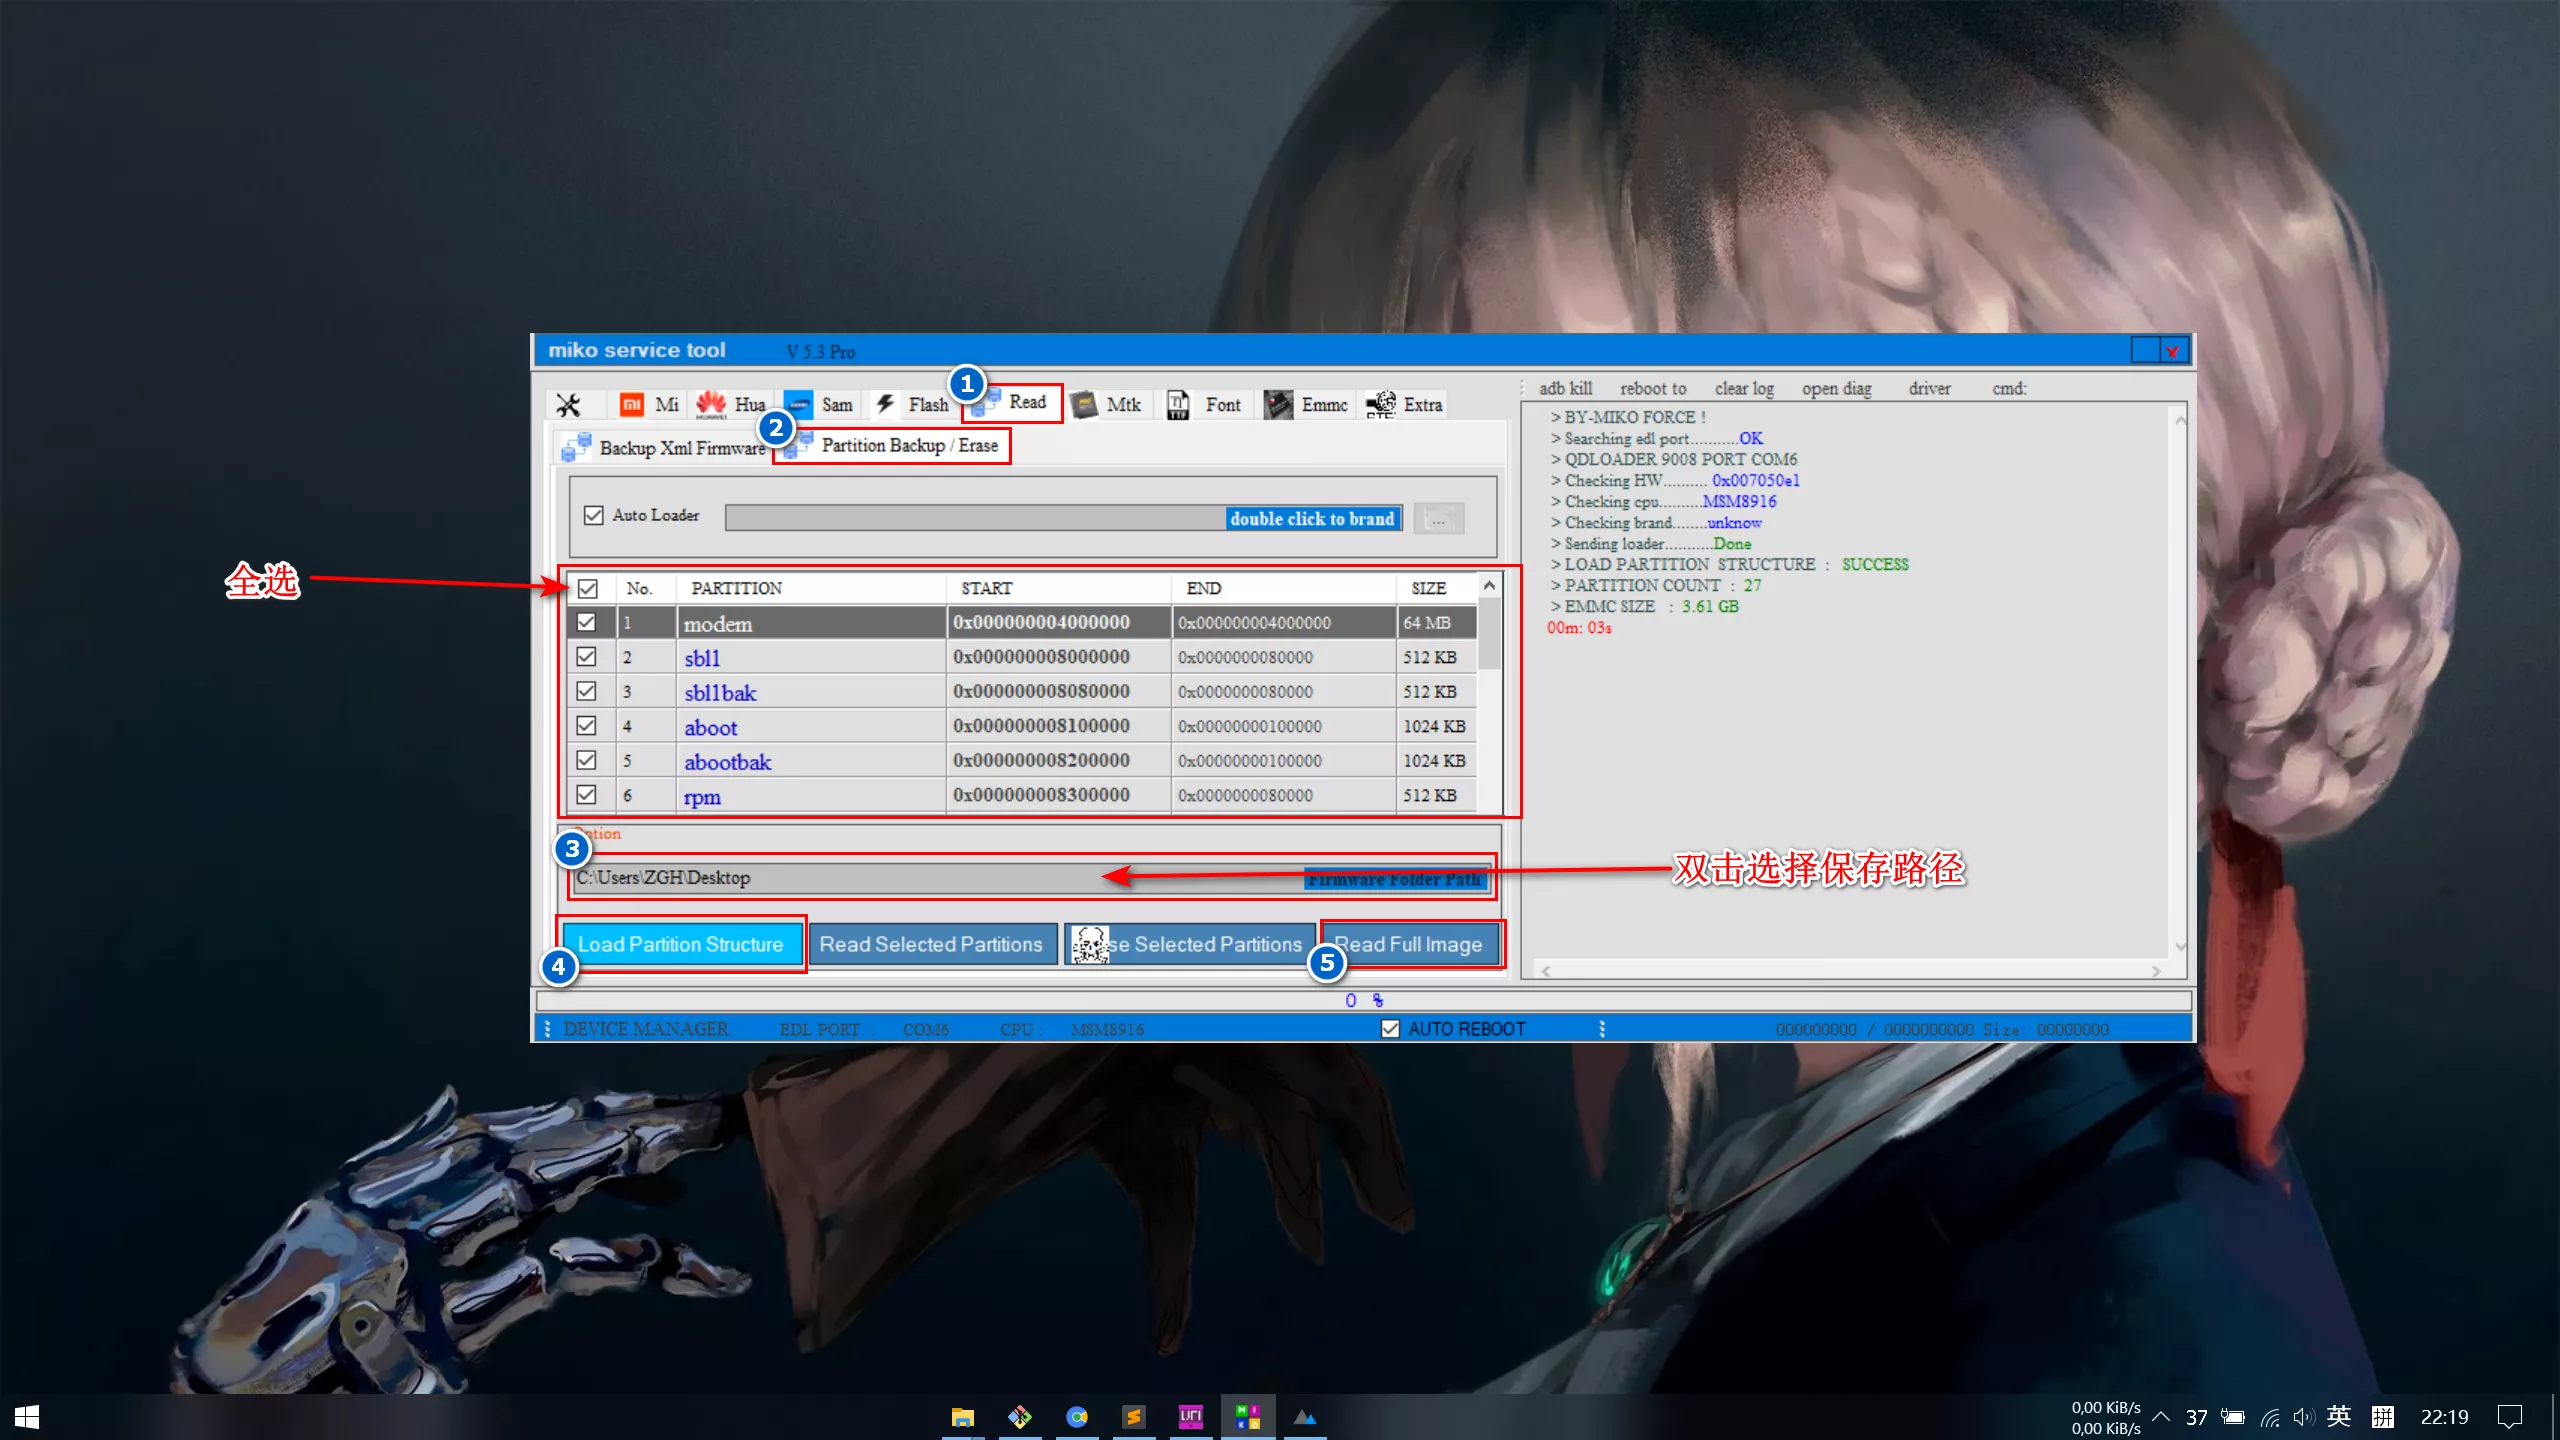The image size is (2560, 1440).
Task: Select the rpm partition name
Action: (x=702, y=797)
